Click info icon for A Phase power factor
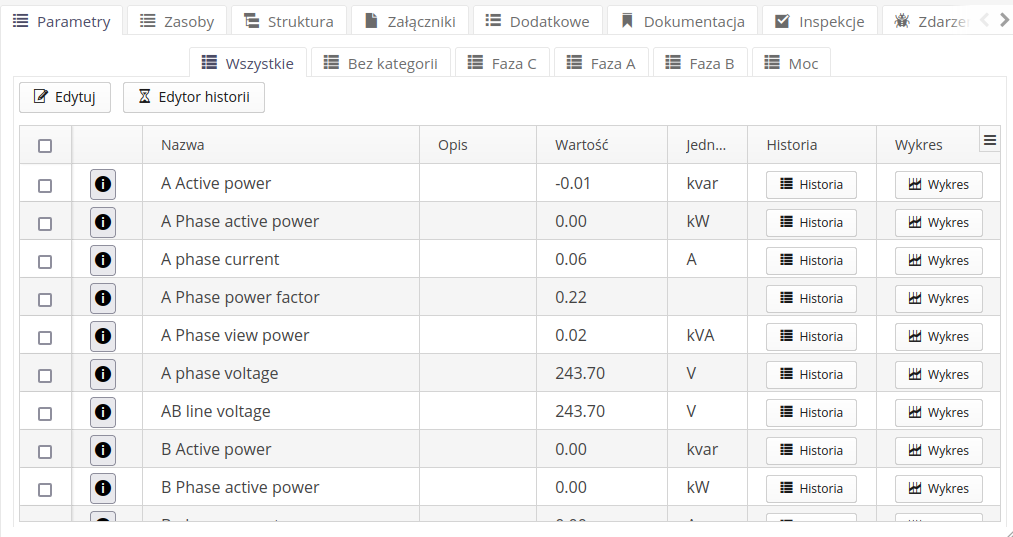This screenshot has width=1013, height=537. tap(102, 298)
